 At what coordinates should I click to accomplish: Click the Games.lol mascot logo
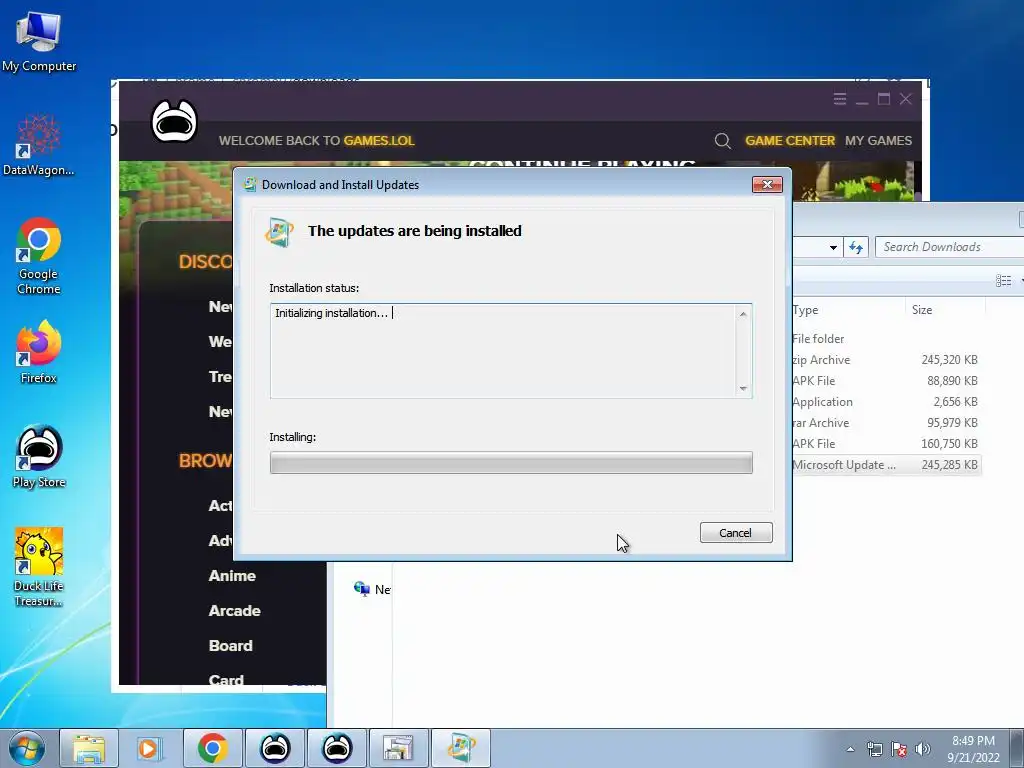[x=174, y=121]
